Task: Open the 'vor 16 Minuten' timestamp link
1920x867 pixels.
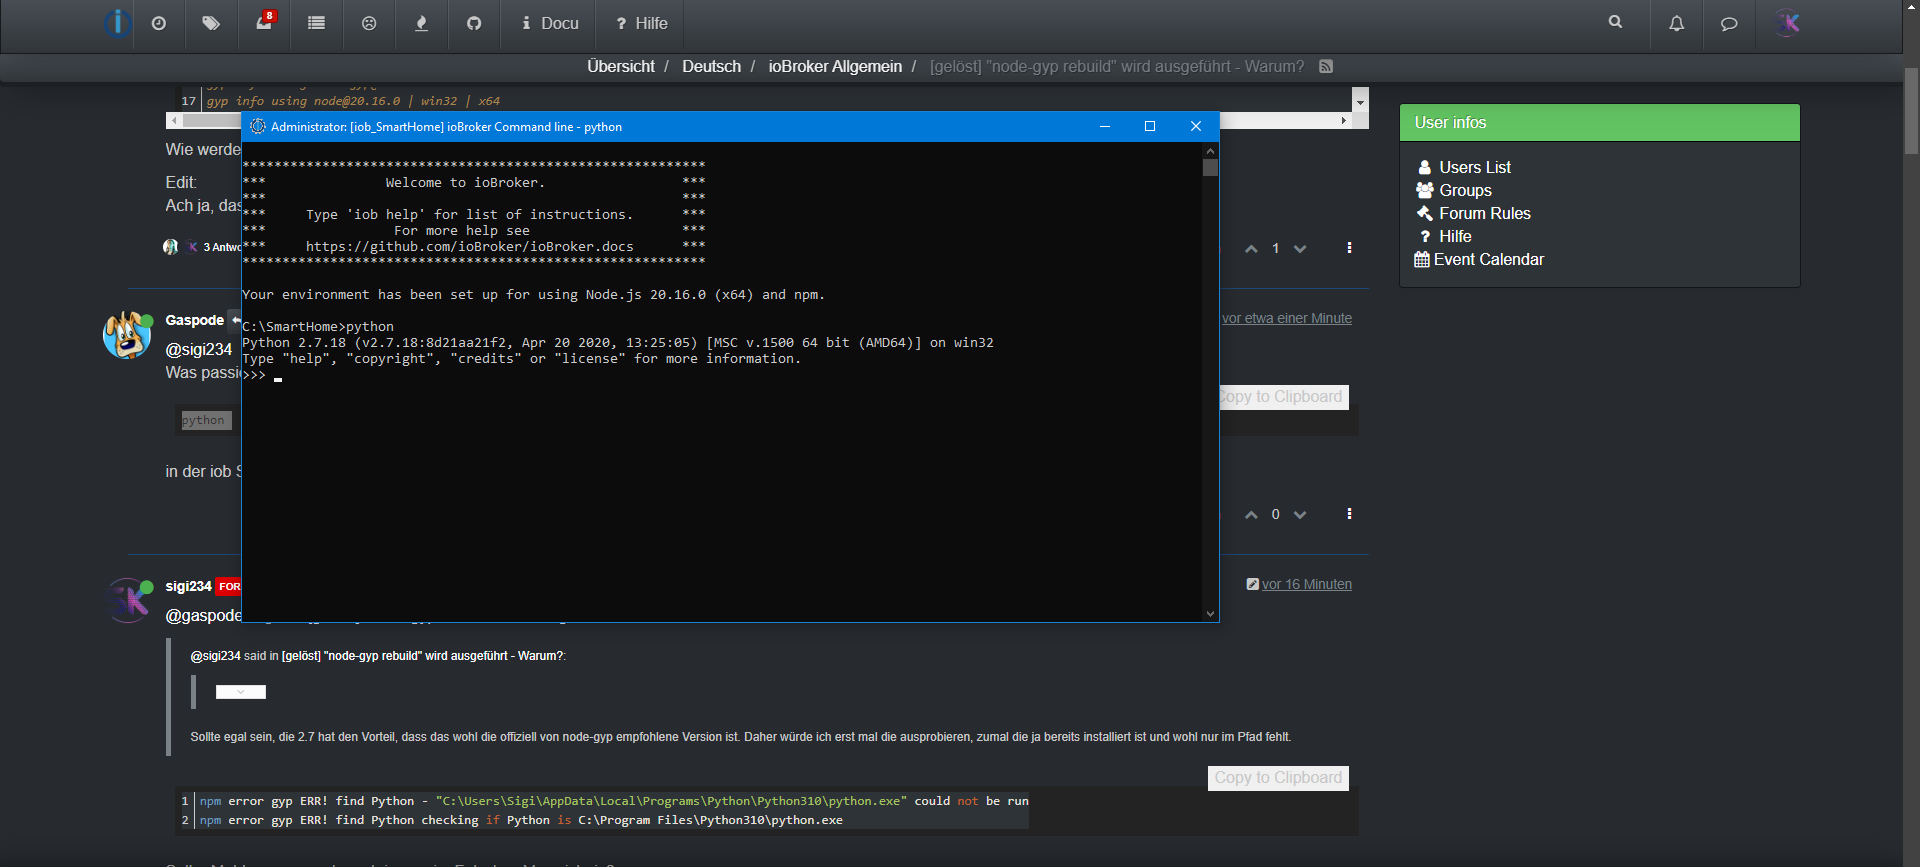Action: tap(1306, 584)
